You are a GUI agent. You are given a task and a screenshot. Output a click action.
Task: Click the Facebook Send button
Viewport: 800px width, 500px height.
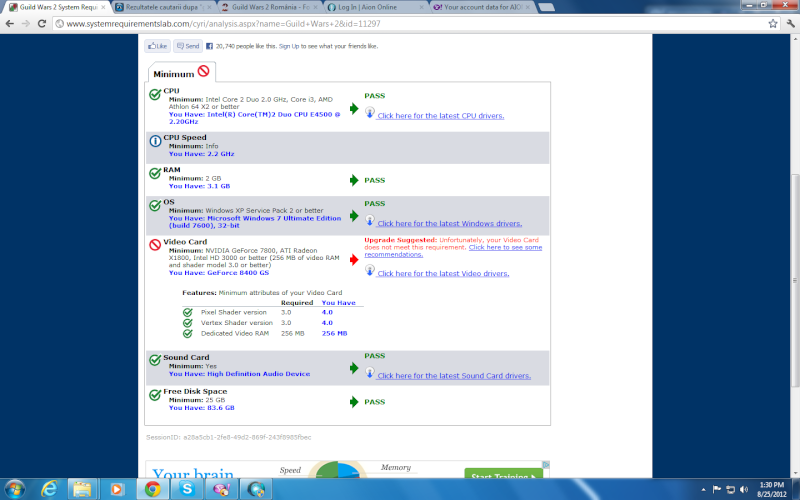click(188, 46)
